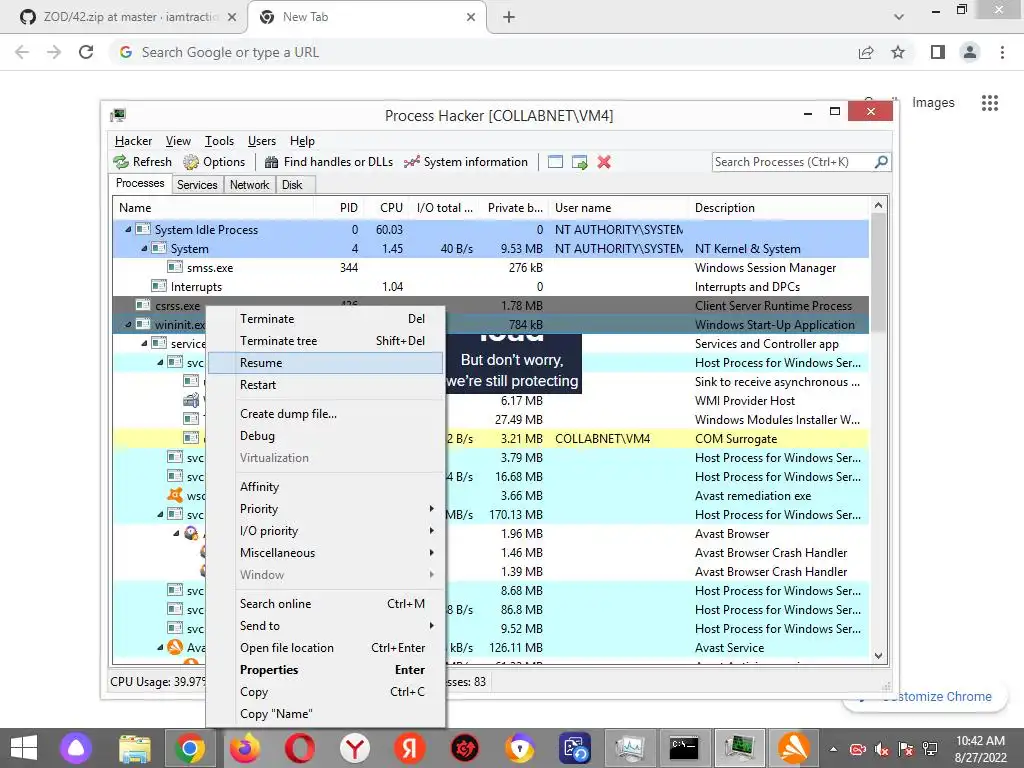1024x768 pixels.
Task: Select Search online in context menu
Action: [x=325, y=603]
